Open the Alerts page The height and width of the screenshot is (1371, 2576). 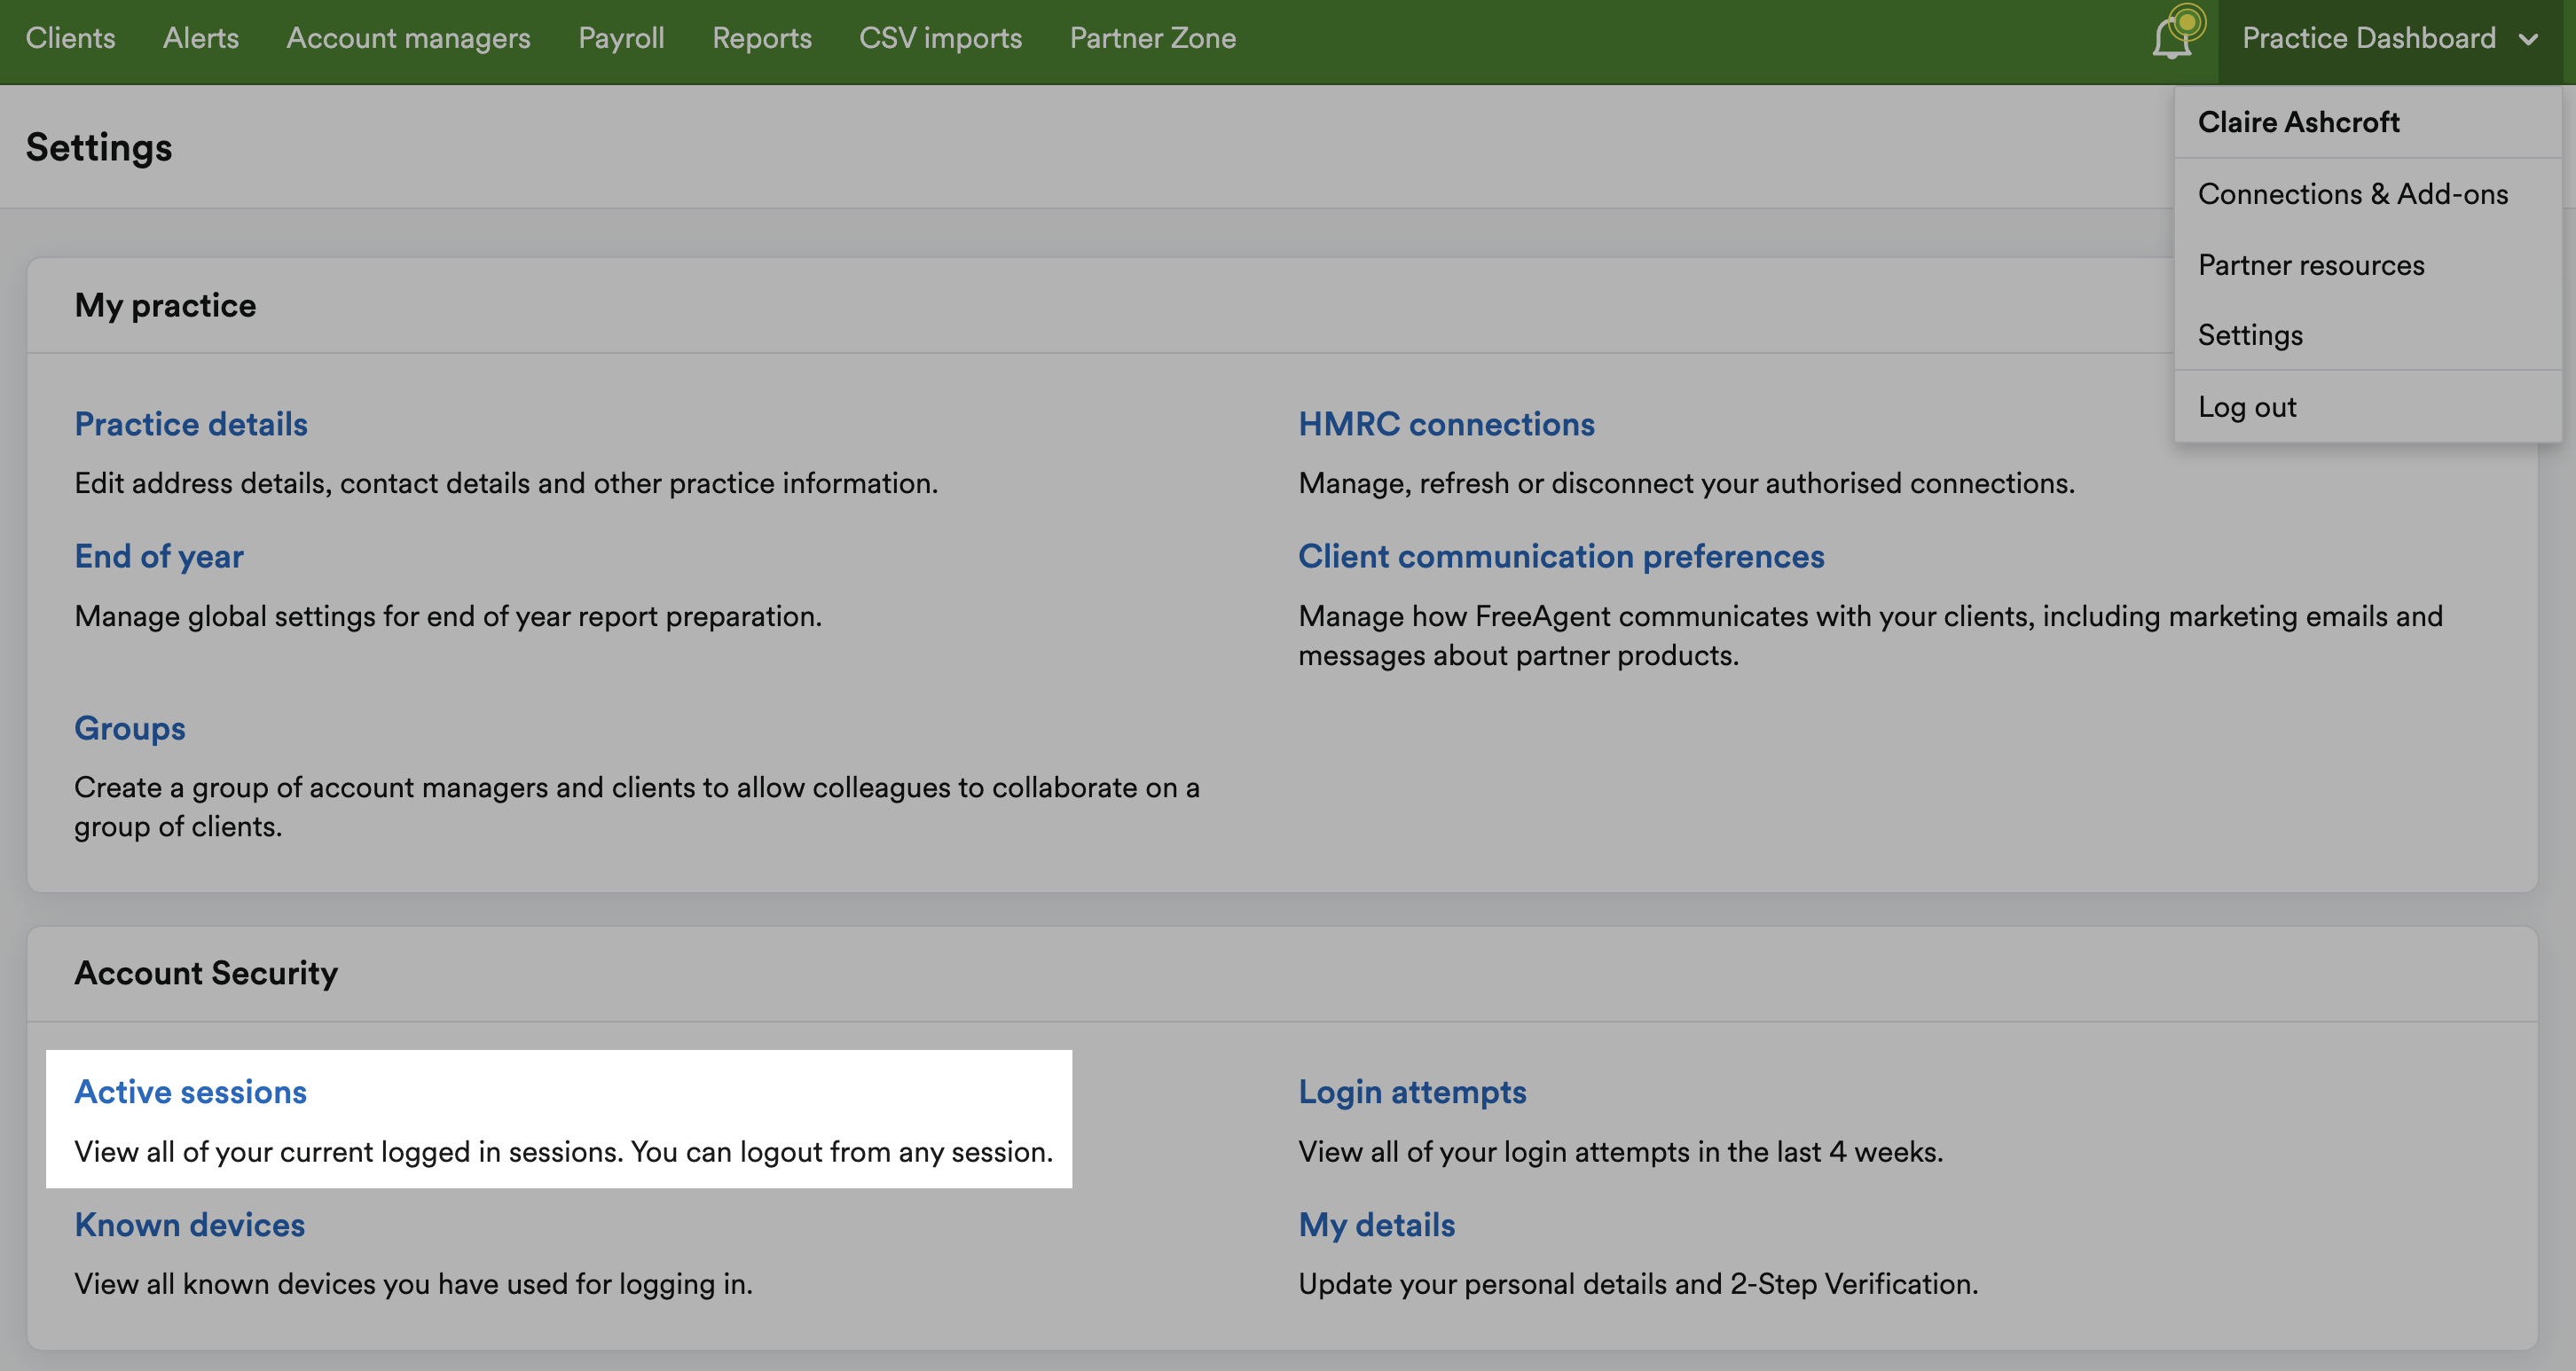pyautogui.click(x=200, y=38)
